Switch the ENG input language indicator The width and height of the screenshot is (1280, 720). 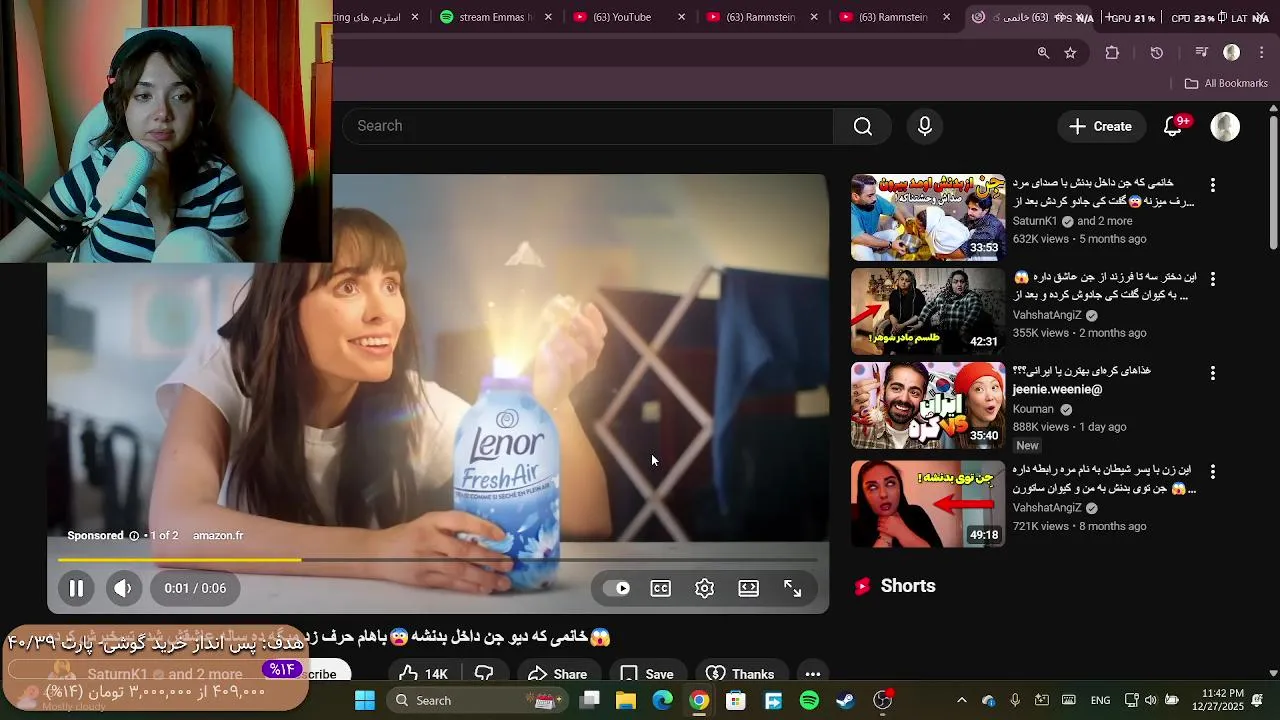click(x=1100, y=700)
